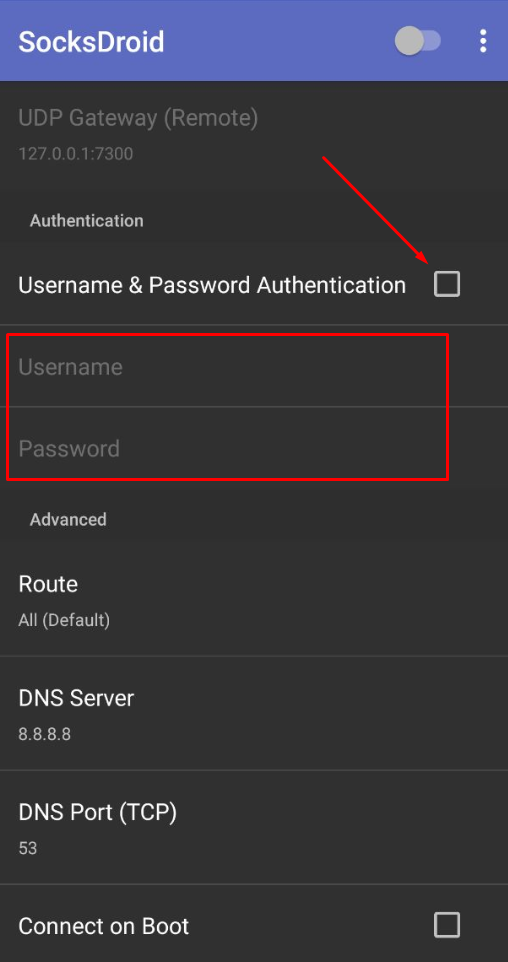Click the Username & Password Authentication label

pos(212,285)
